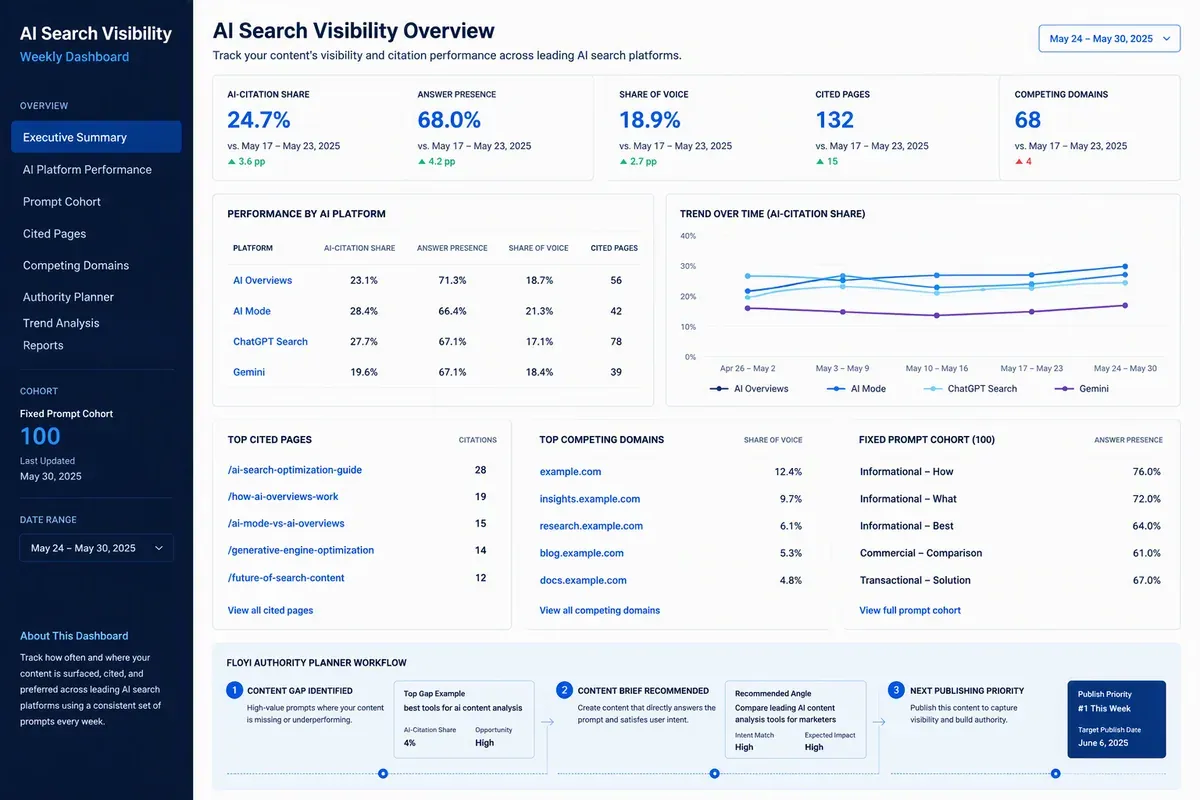The width and height of the screenshot is (1200, 800).
Task: Click the Commercial – Comparison cohort row
Action: [x=1010, y=553]
